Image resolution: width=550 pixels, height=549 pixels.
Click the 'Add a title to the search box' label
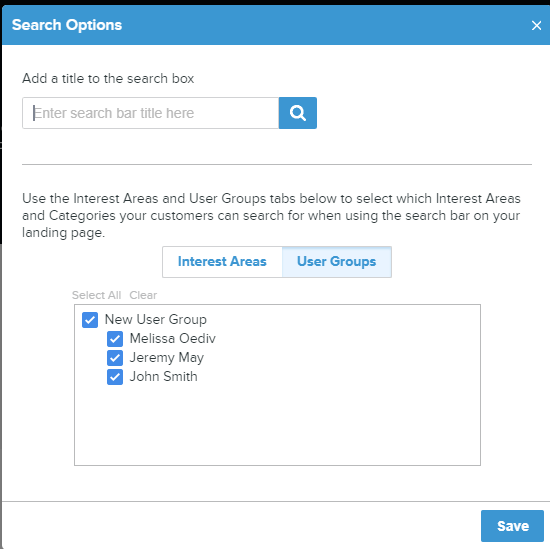tap(108, 79)
